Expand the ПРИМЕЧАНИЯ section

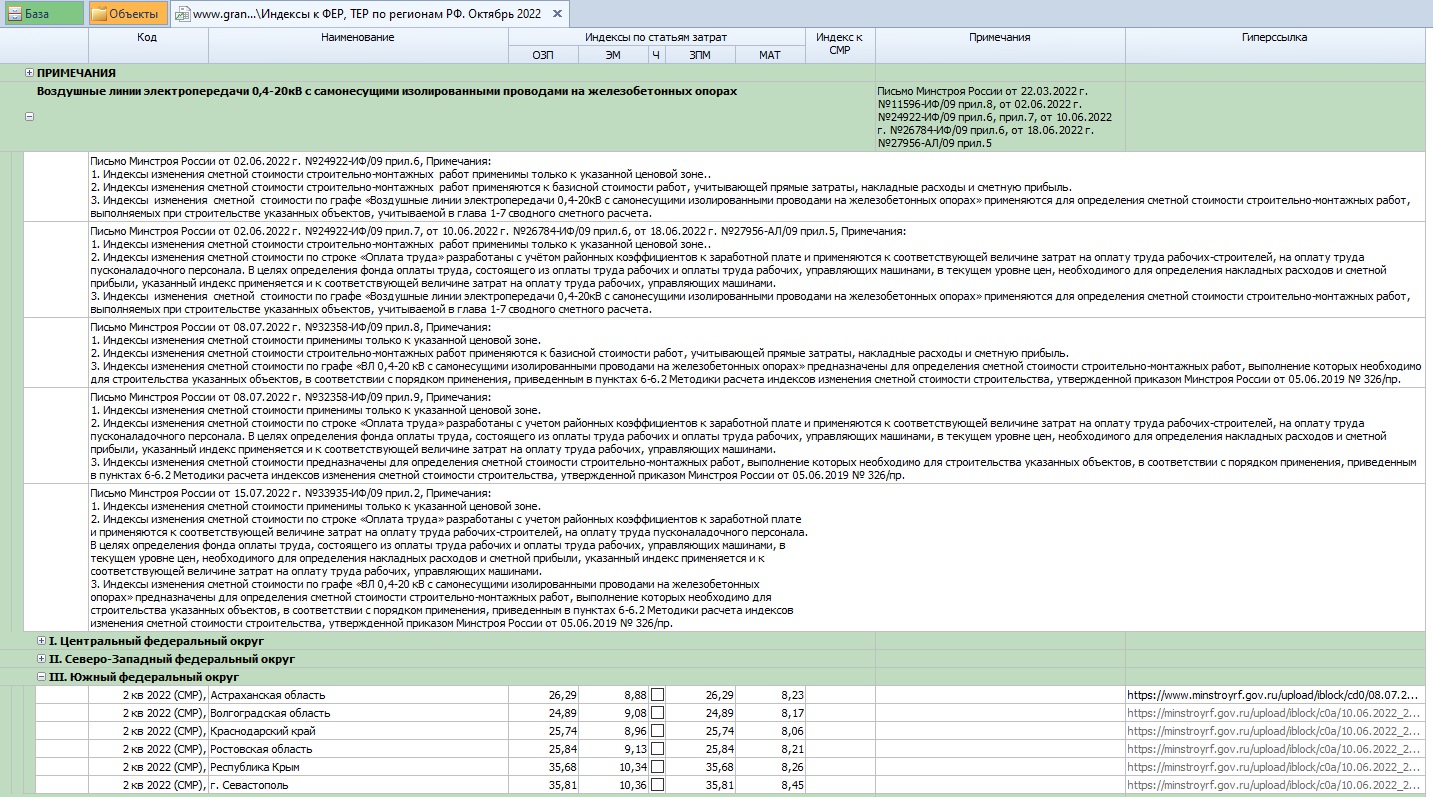click(29, 73)
